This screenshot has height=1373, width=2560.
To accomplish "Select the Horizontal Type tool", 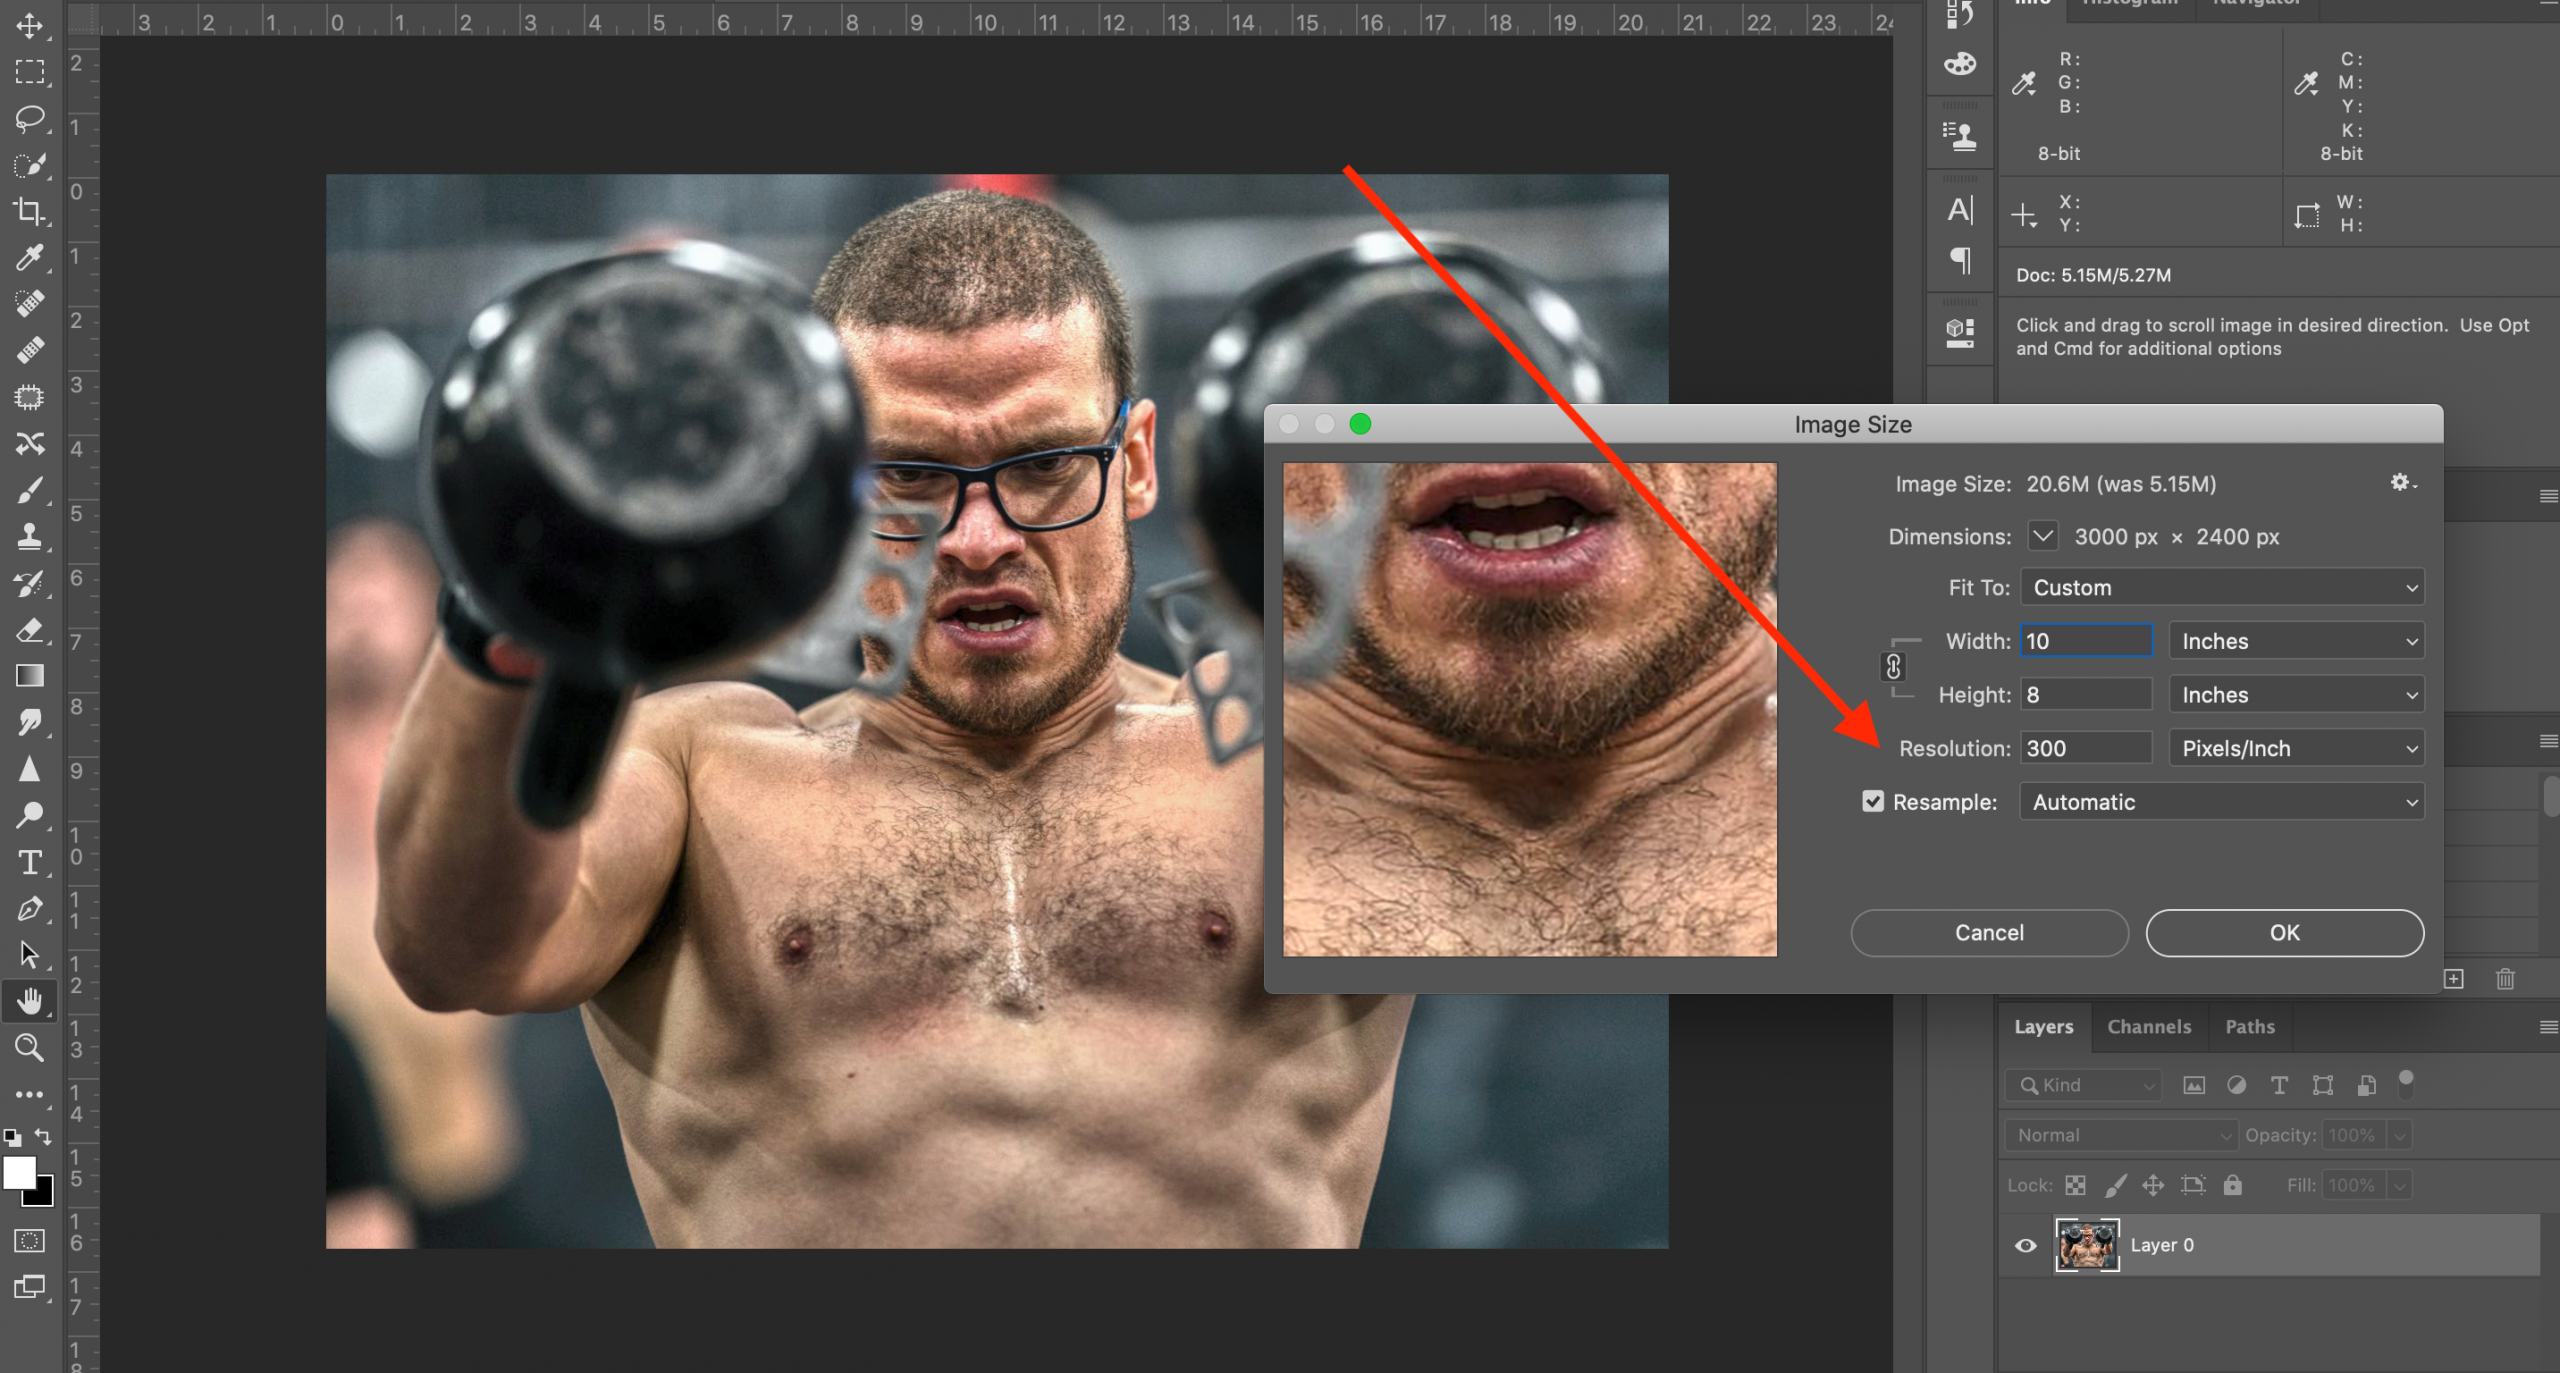I will click(29, 862).
